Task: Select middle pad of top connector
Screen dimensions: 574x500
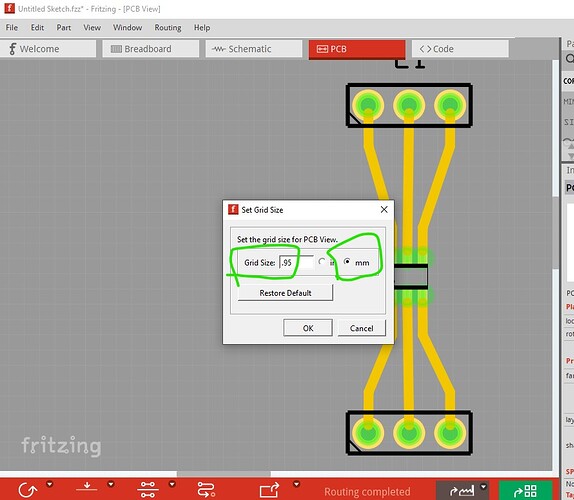Action: 409,105
